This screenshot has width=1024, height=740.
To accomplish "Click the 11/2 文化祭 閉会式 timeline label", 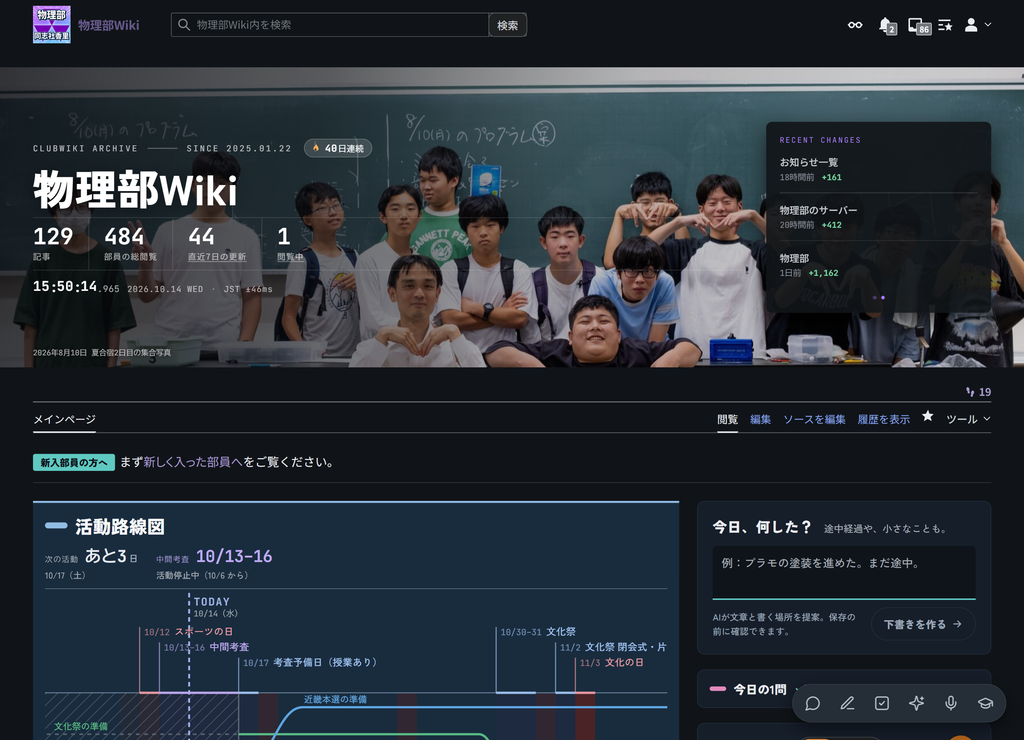I will [613, 647].
